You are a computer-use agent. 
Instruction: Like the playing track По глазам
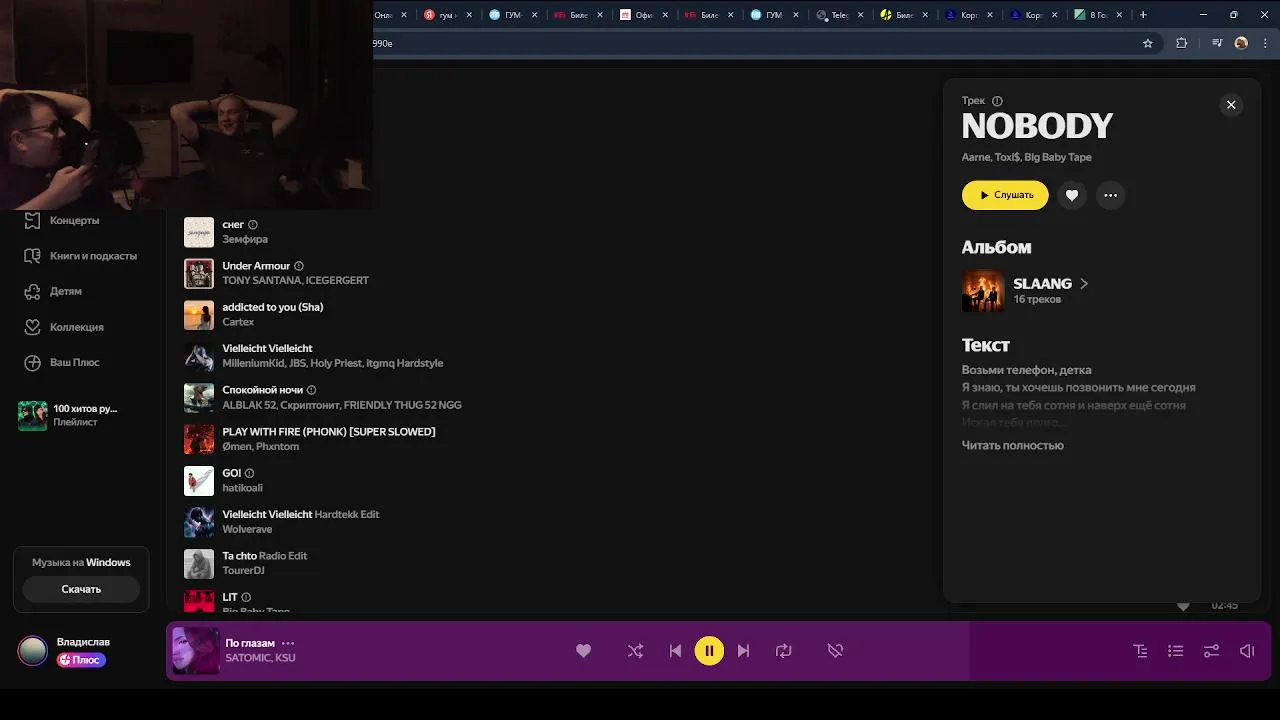tap(583, 651)
